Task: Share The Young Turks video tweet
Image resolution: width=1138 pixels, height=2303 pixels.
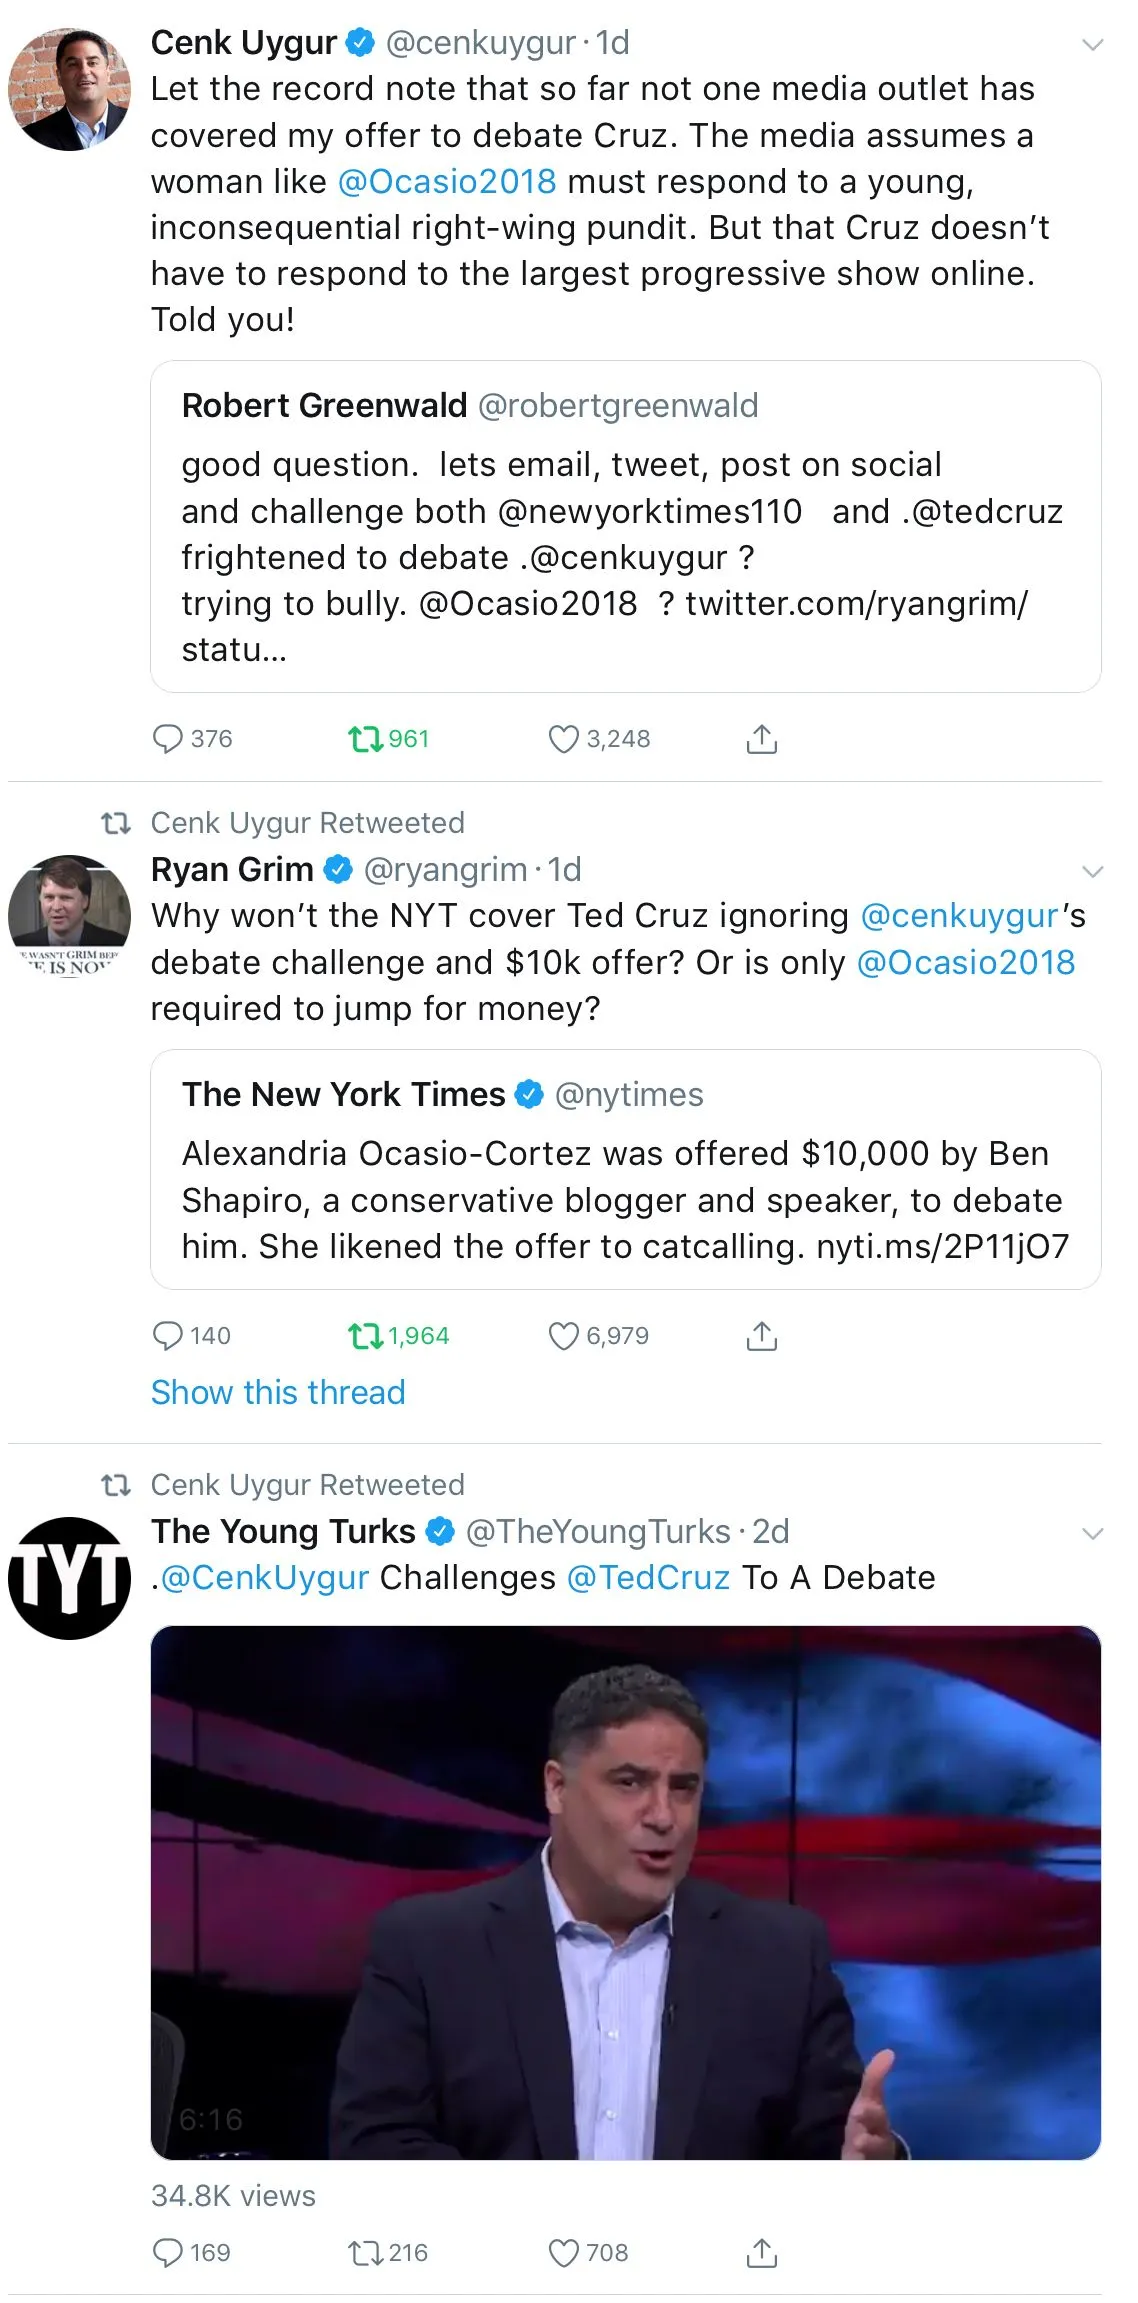Action: click(761, 2252)
